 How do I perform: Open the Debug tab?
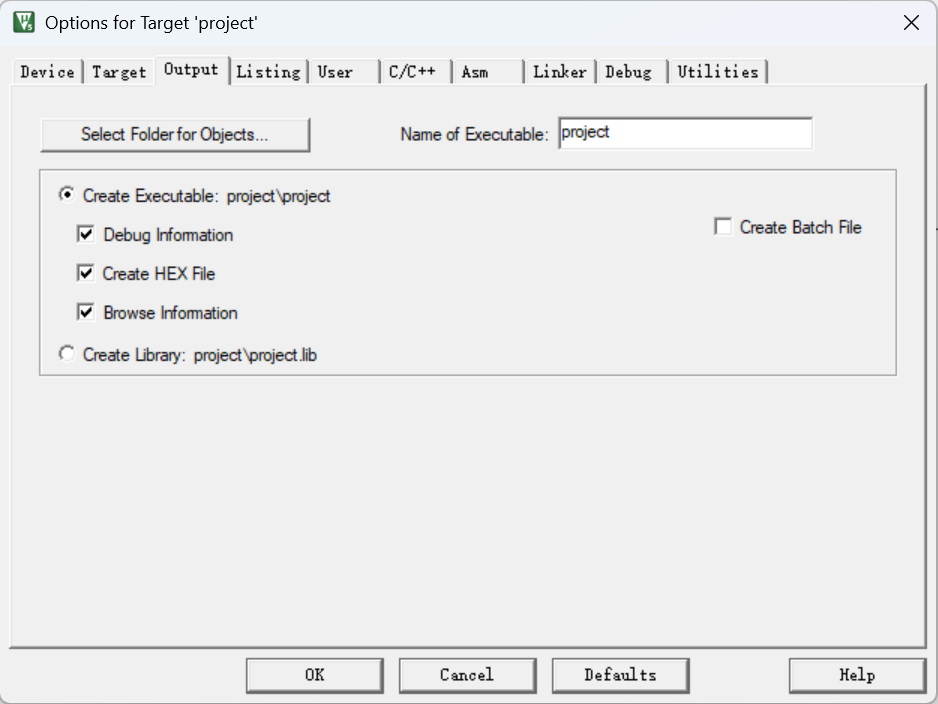pyautogui.click(x=632, y=72)
